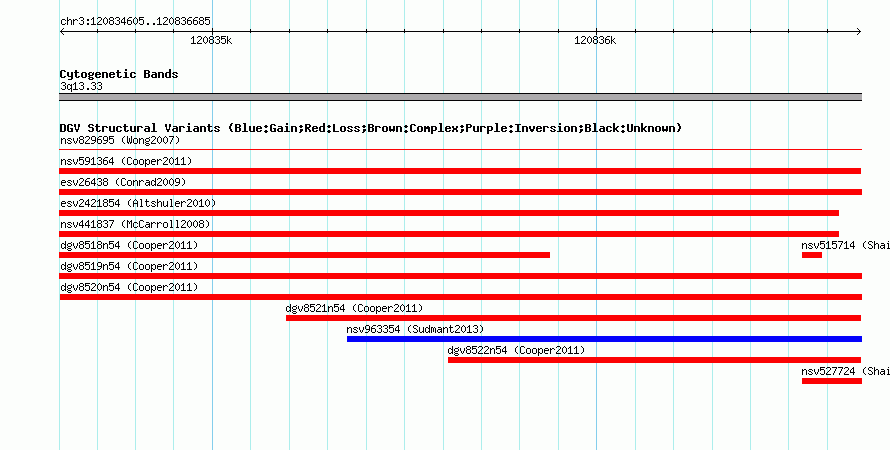Click the nsv963354 (Sudmant2013) label
Viewport: 890px width, 450px height.
(415, 329)
